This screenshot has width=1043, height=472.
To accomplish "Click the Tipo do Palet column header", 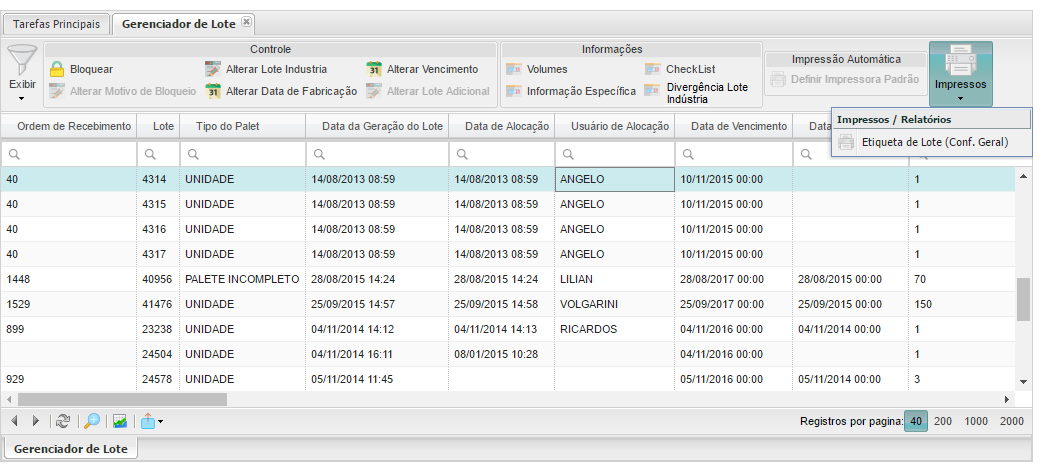I will [x=243, y=126].
